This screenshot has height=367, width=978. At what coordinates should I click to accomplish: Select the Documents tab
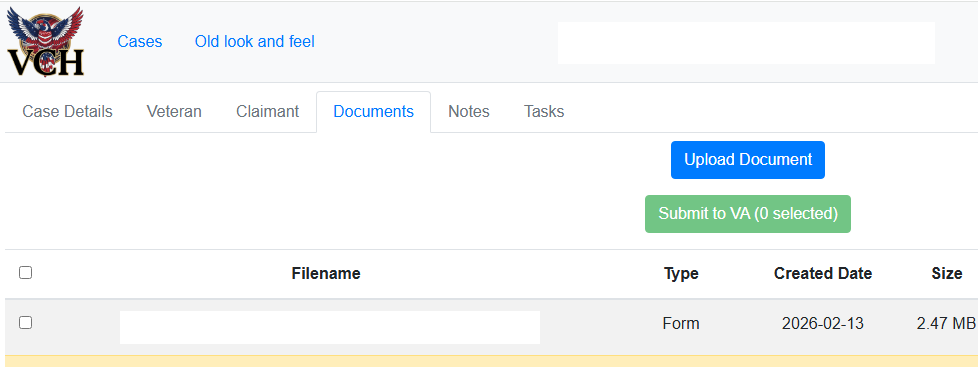click(x=374, y=112)
